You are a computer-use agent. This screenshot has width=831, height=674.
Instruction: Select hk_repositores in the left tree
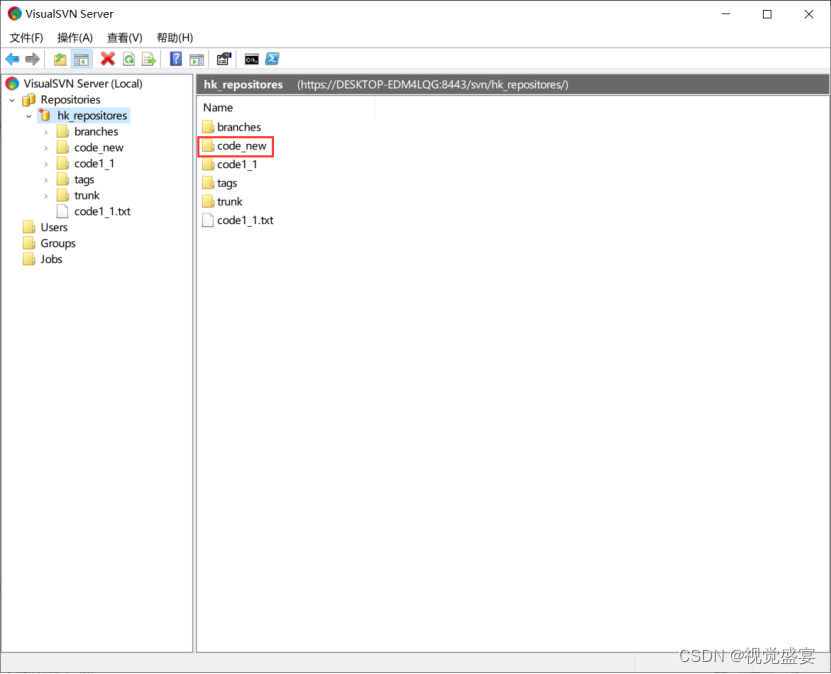92,116
